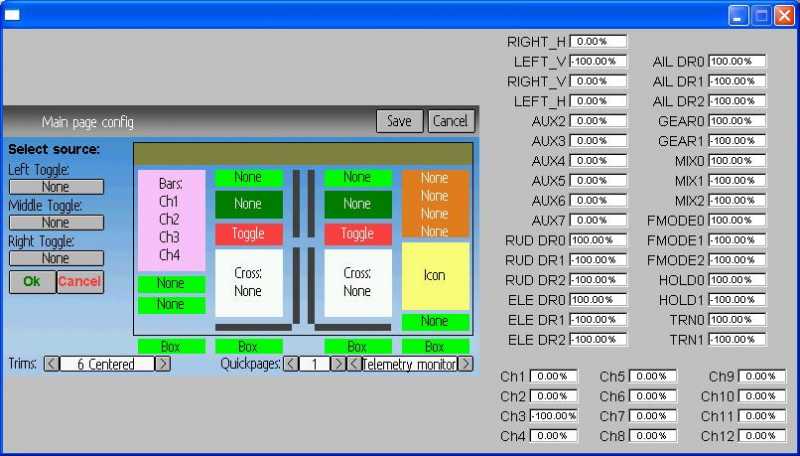Click the TRN1 value field
Screen dimensions: 800x456
[x=737, y=339]
